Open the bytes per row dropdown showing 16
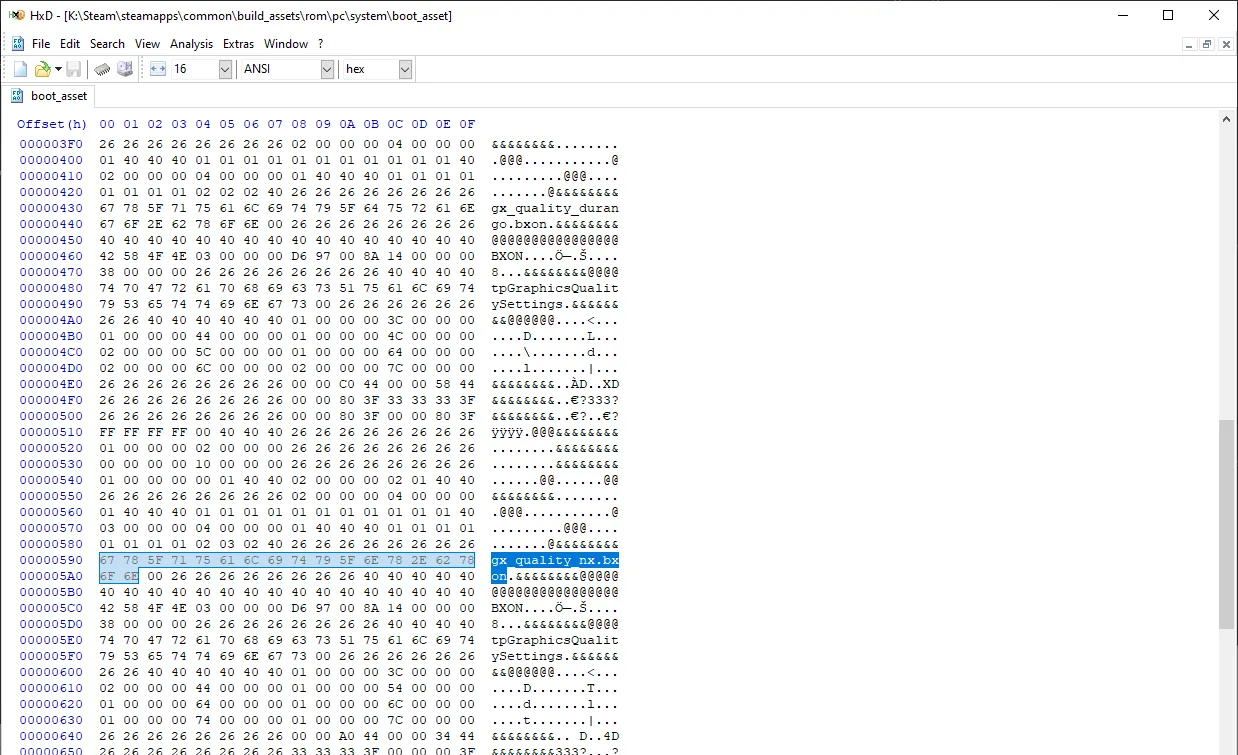 (224, 69)
